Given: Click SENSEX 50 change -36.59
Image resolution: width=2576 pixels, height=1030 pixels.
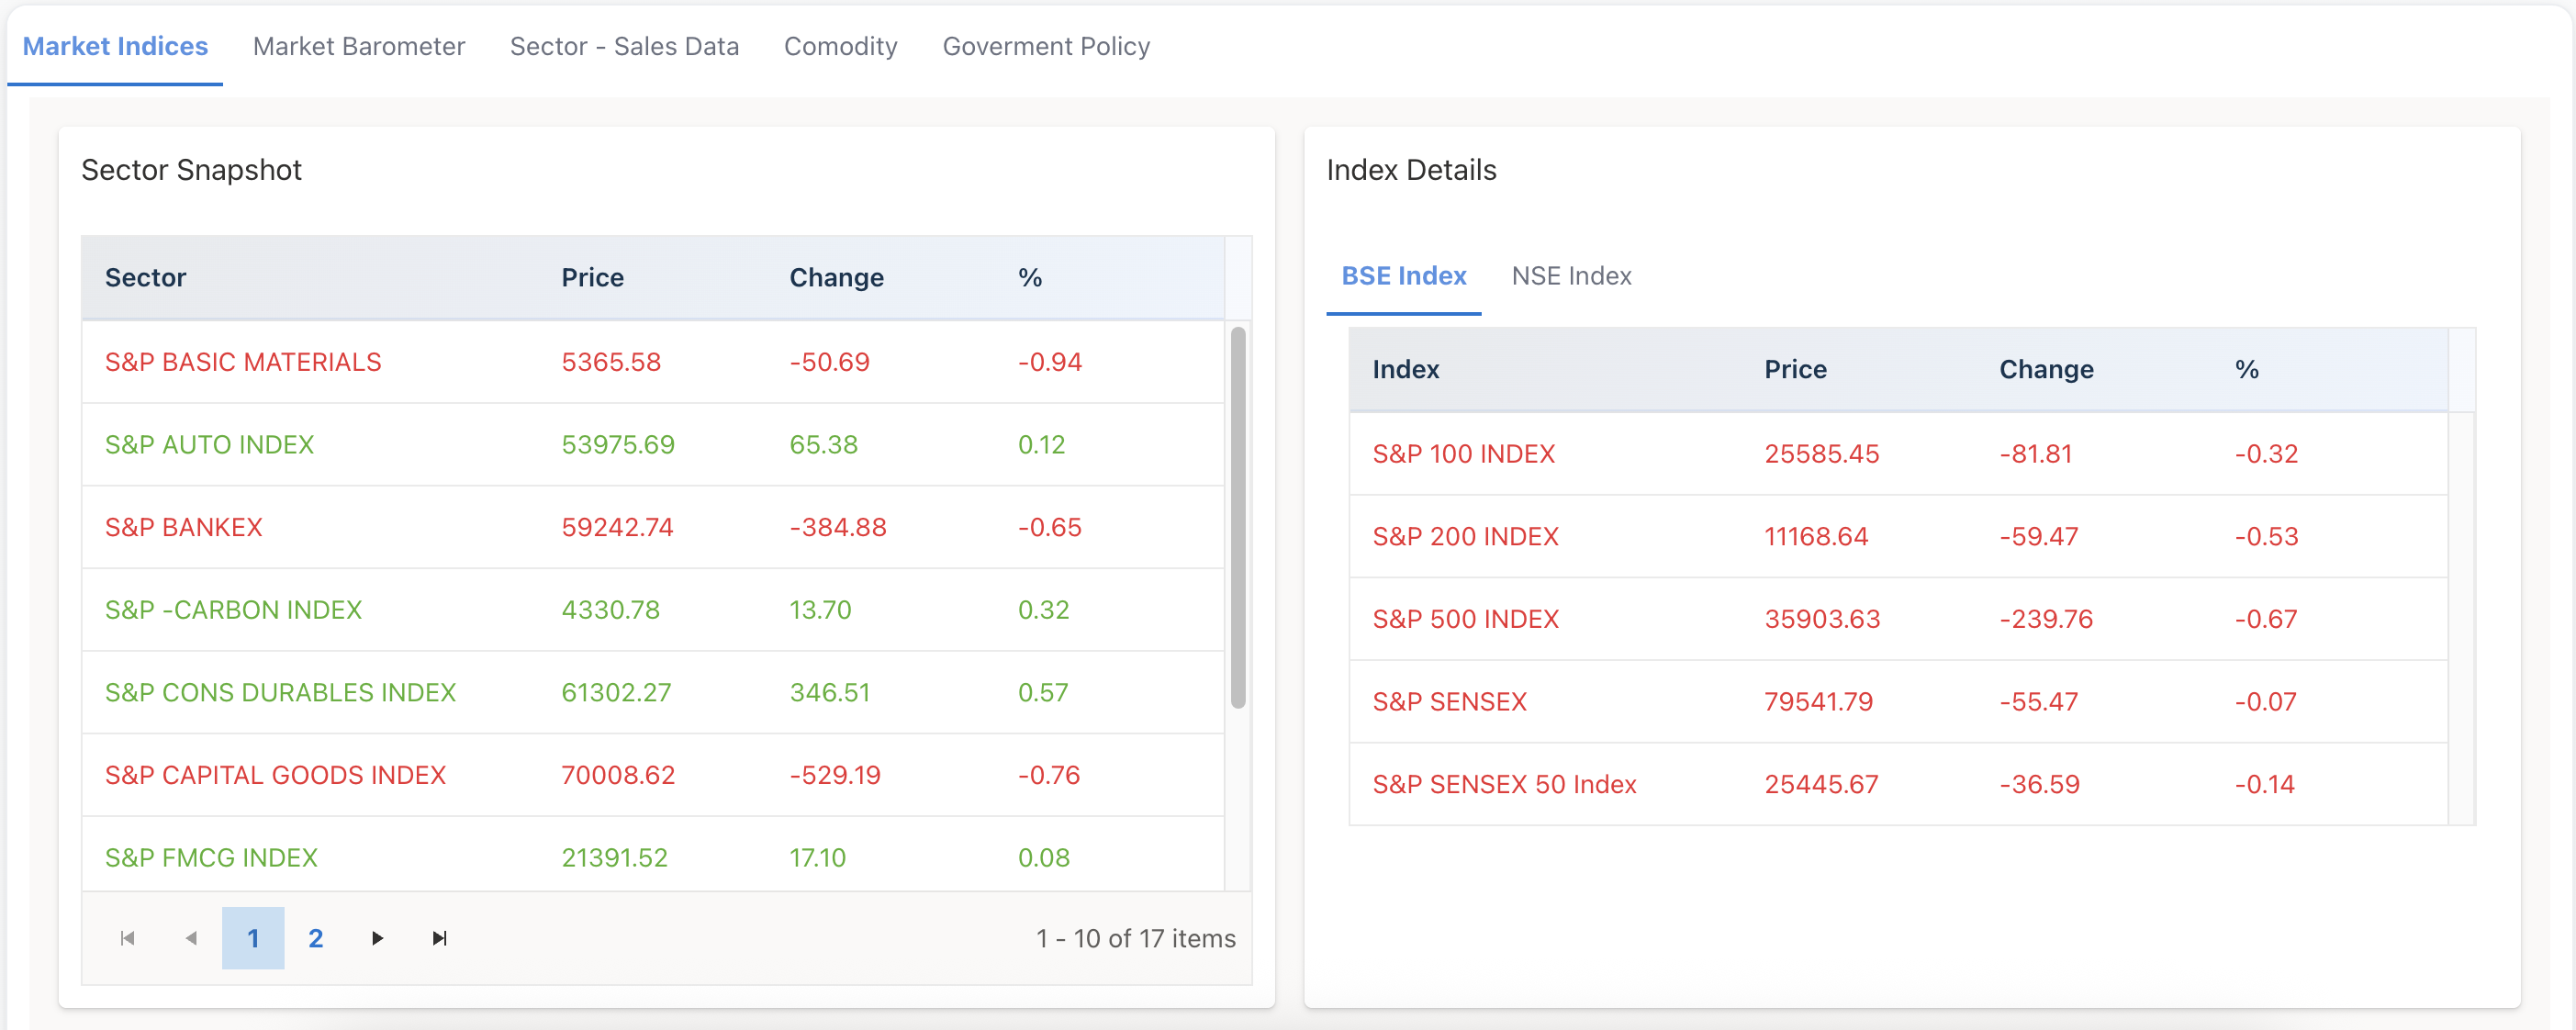Looking at the screenshot, I should (x=2039, y=785).
